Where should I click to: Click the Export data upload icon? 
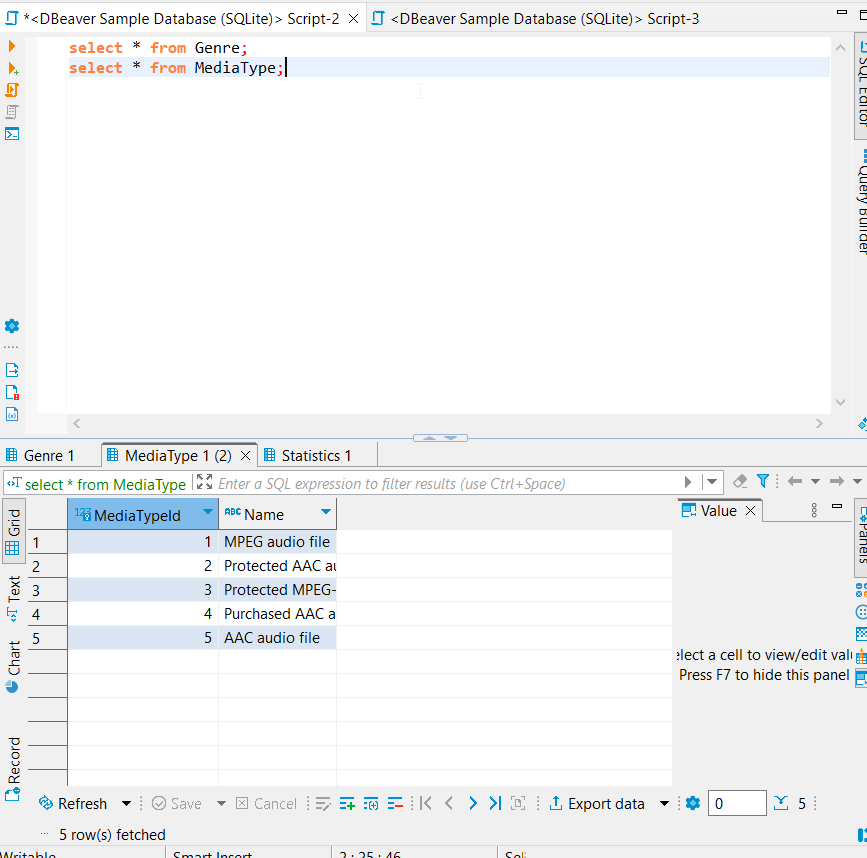[556, 803]
